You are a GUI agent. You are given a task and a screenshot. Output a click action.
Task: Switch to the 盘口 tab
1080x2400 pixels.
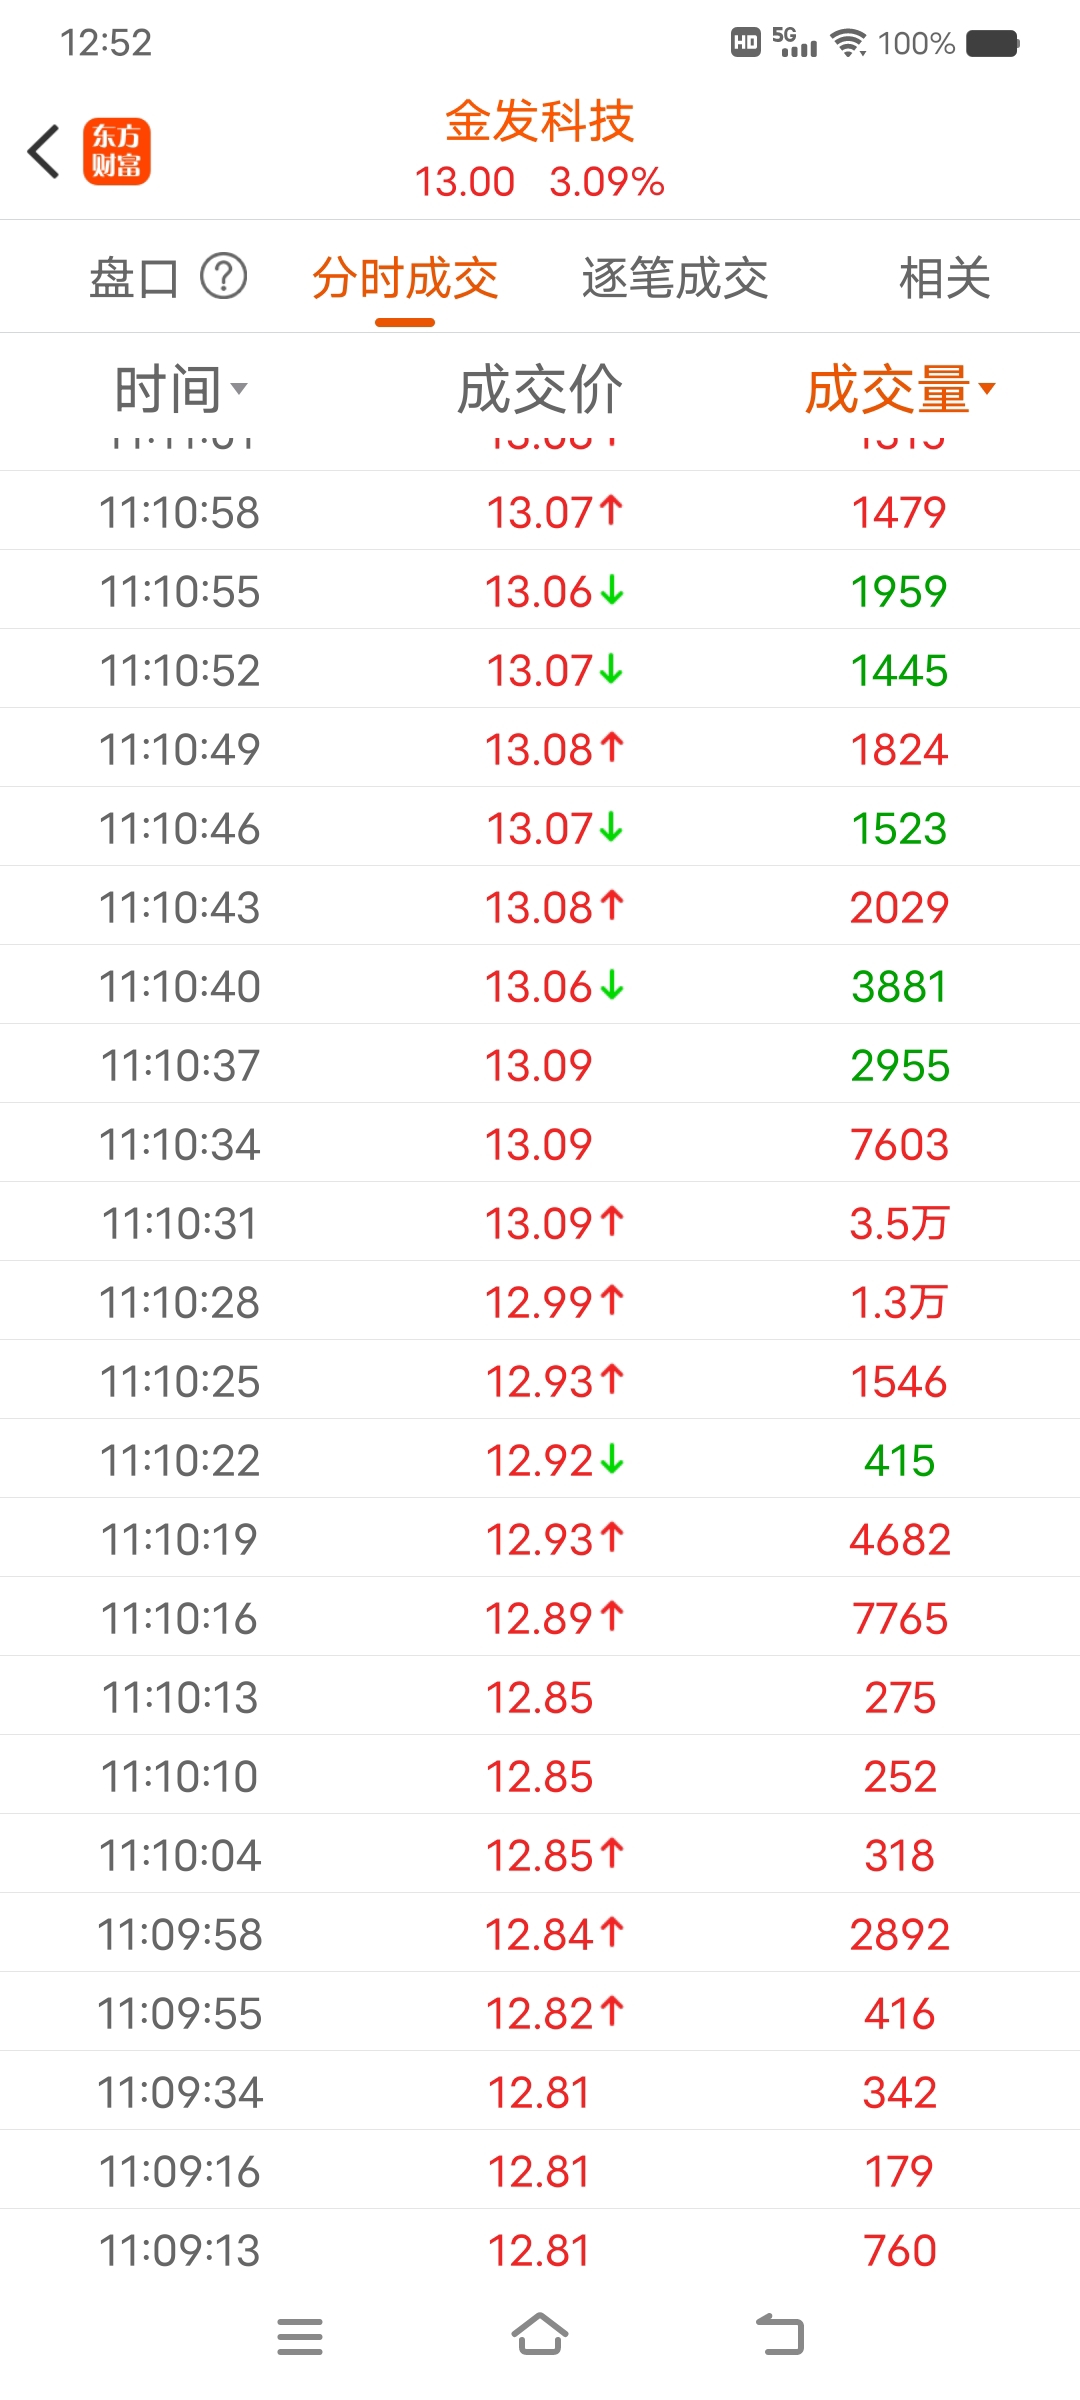pos(134,278)
